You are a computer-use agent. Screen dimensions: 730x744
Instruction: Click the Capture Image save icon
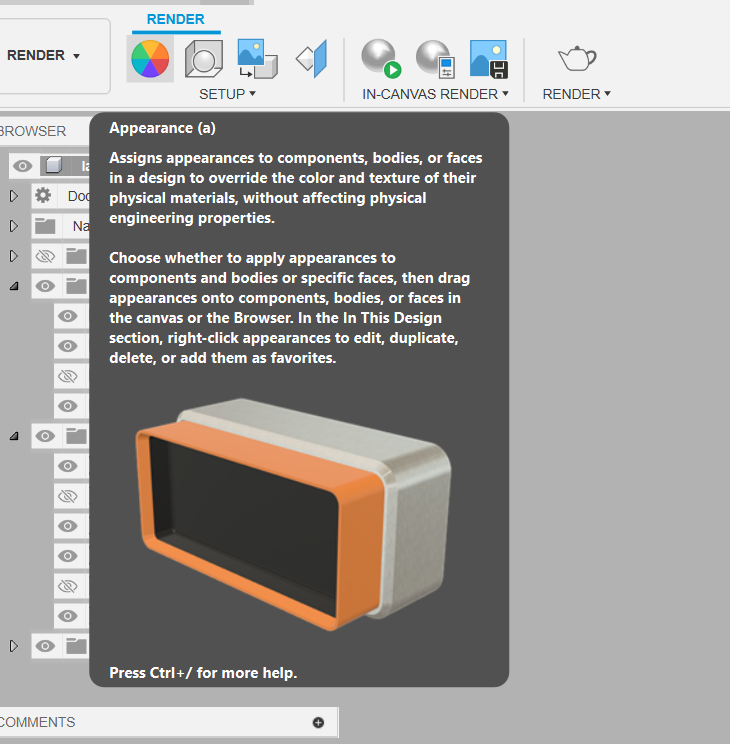tap(489, 59)
